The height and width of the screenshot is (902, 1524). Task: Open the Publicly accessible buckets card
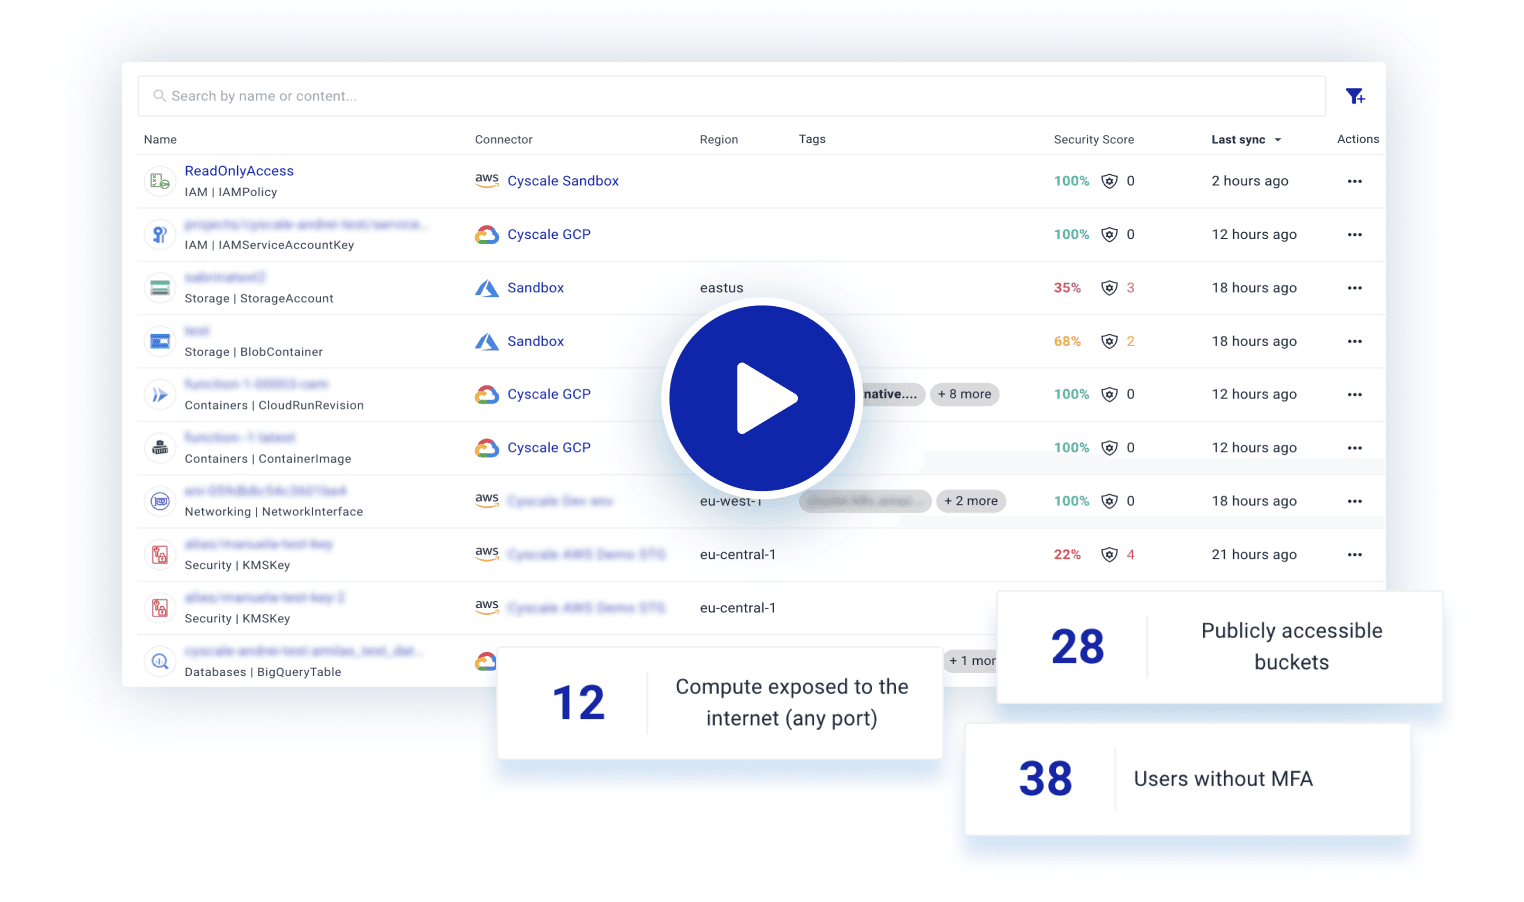click(x=1219, y=647)
